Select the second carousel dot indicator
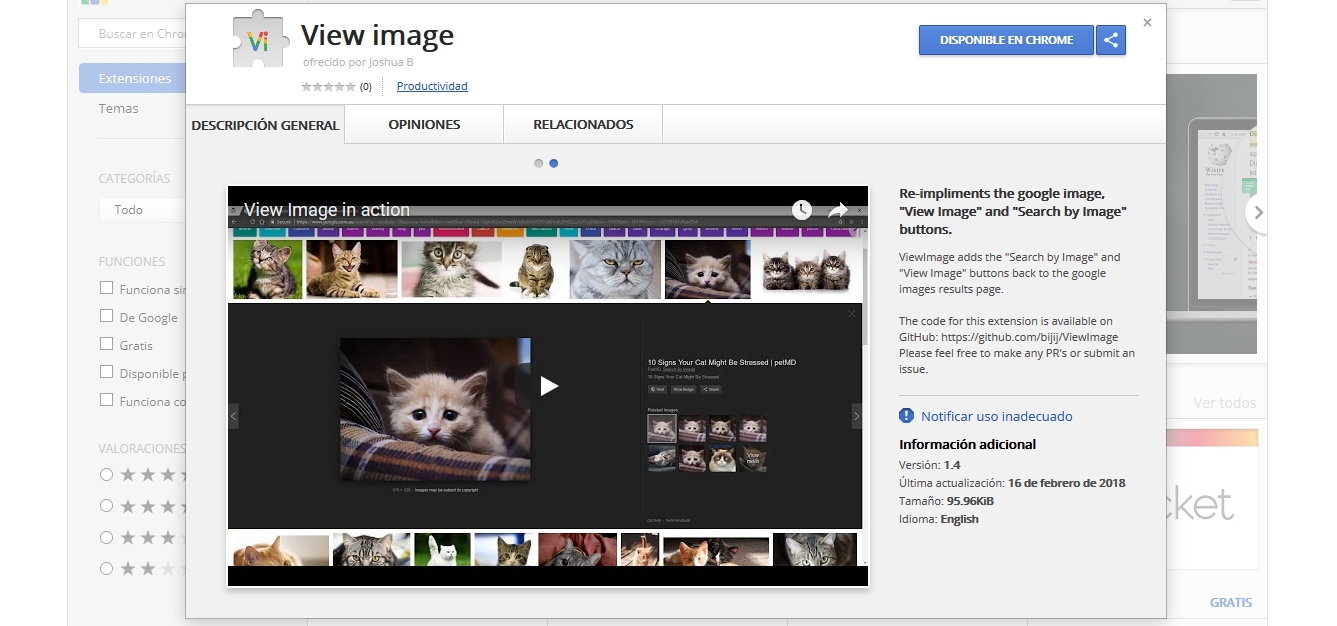The height and width of the screenshot is (626, 1337). tap(554, 163)
